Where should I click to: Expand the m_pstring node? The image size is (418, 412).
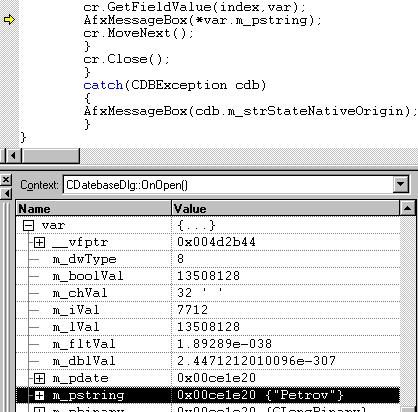click(x=39, y=395)
